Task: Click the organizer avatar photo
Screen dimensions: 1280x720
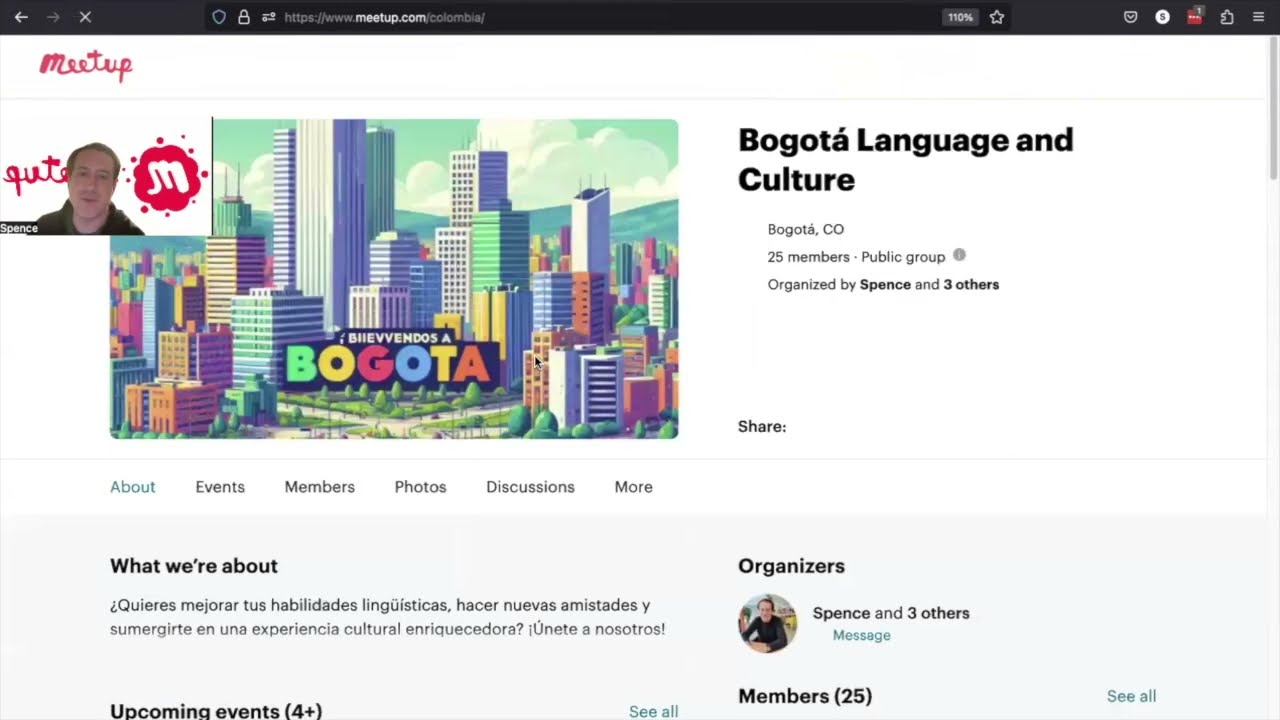Action: [768, 623]
